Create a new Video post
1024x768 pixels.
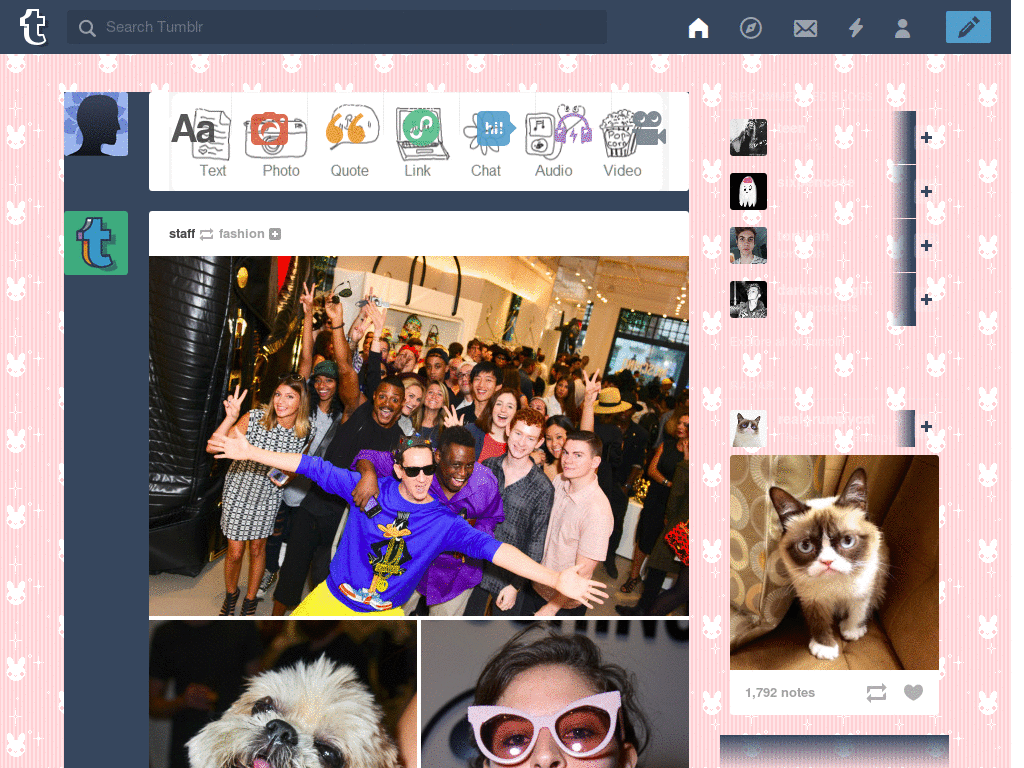[631, 142]
